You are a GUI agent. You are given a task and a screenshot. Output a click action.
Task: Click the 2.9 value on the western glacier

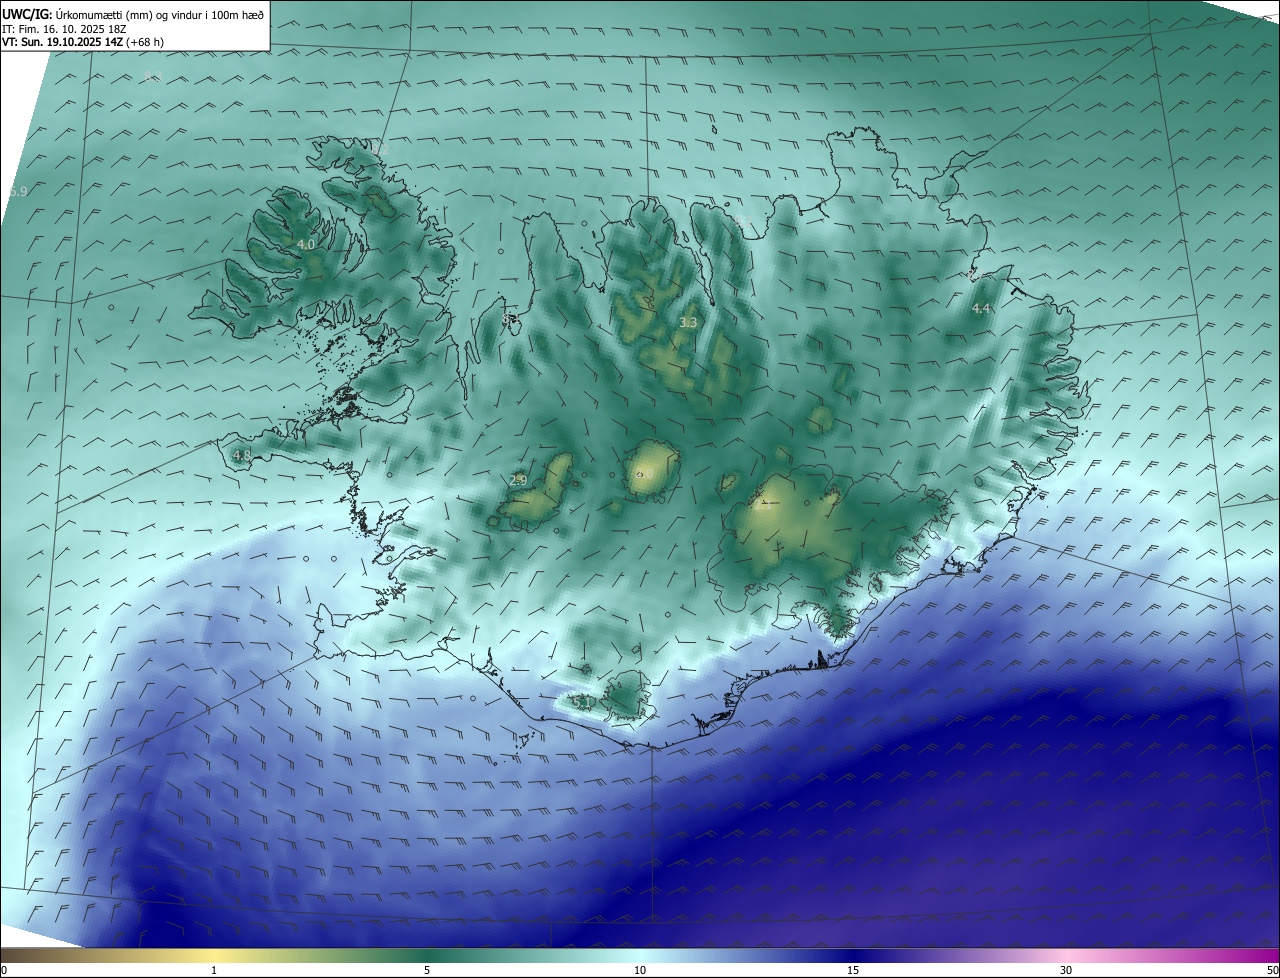pos(518,481)
